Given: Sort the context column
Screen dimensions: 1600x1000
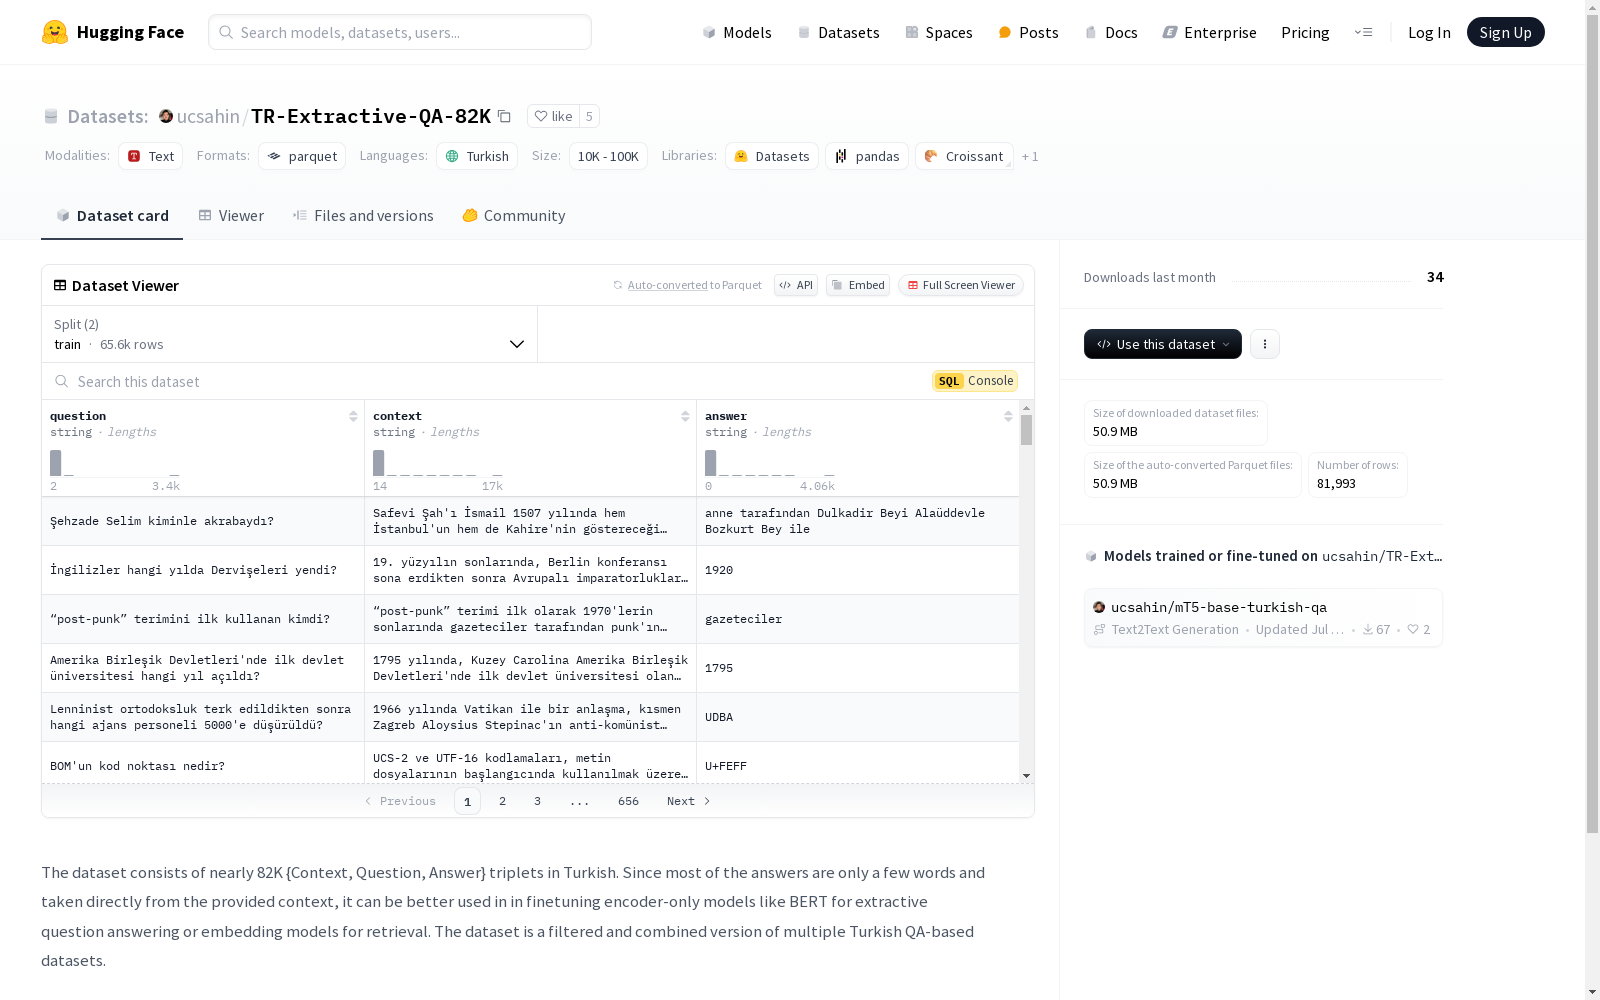Looking at the screenshot, I should [685, 416].
